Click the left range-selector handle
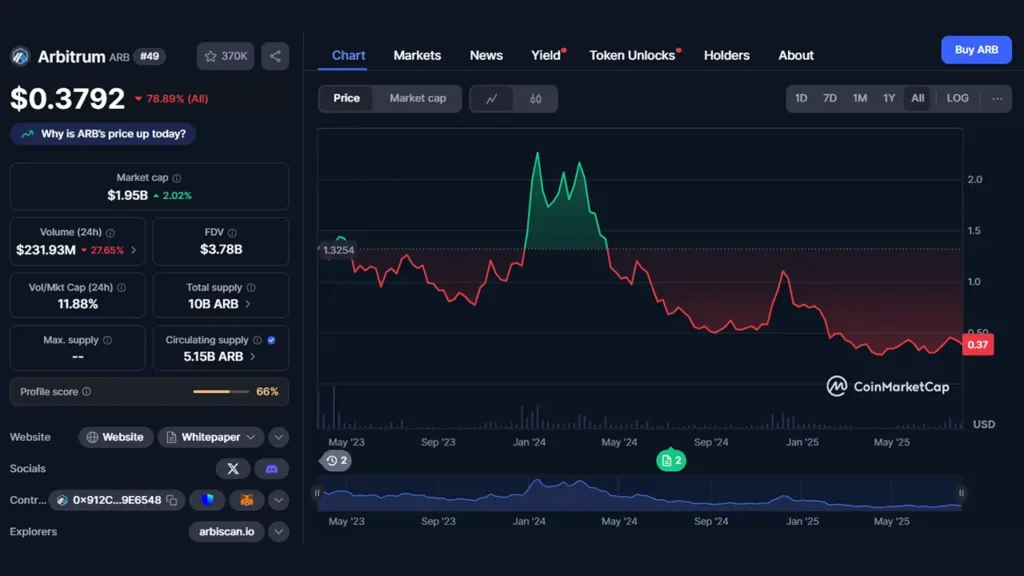Viewport: 1024px width, 576px height. coord(317,493)
